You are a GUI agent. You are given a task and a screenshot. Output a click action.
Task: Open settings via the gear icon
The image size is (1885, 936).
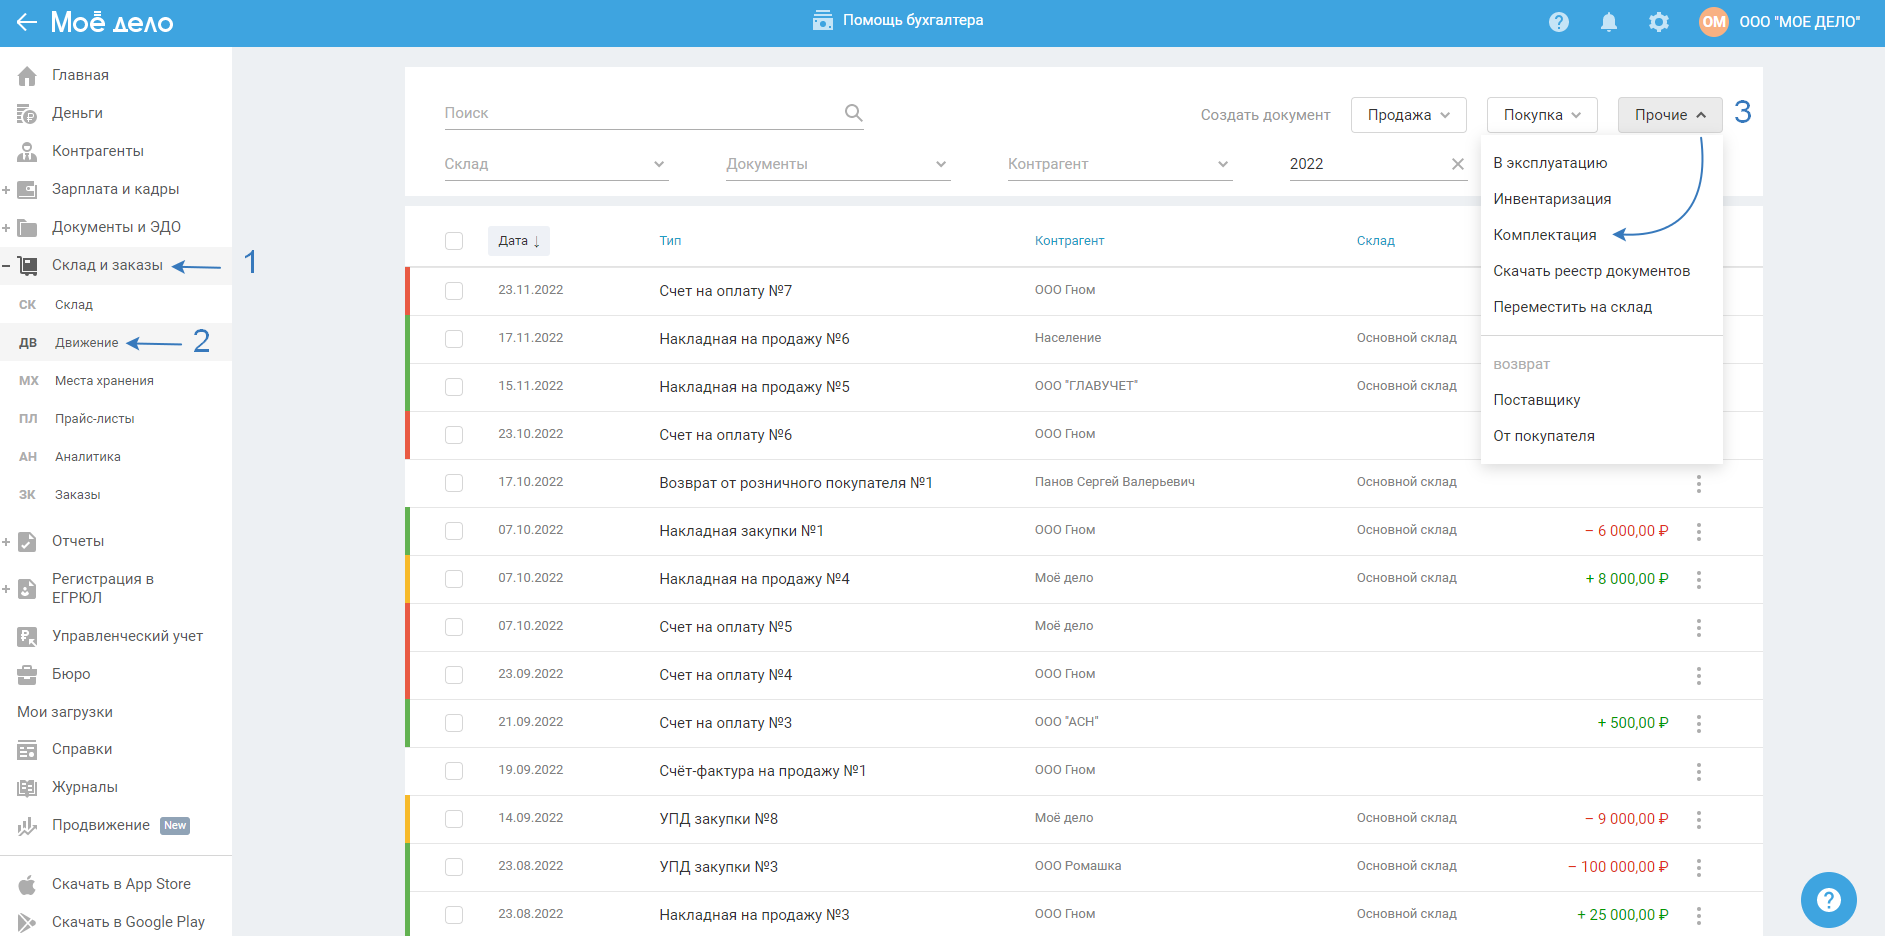point(1658,22)
